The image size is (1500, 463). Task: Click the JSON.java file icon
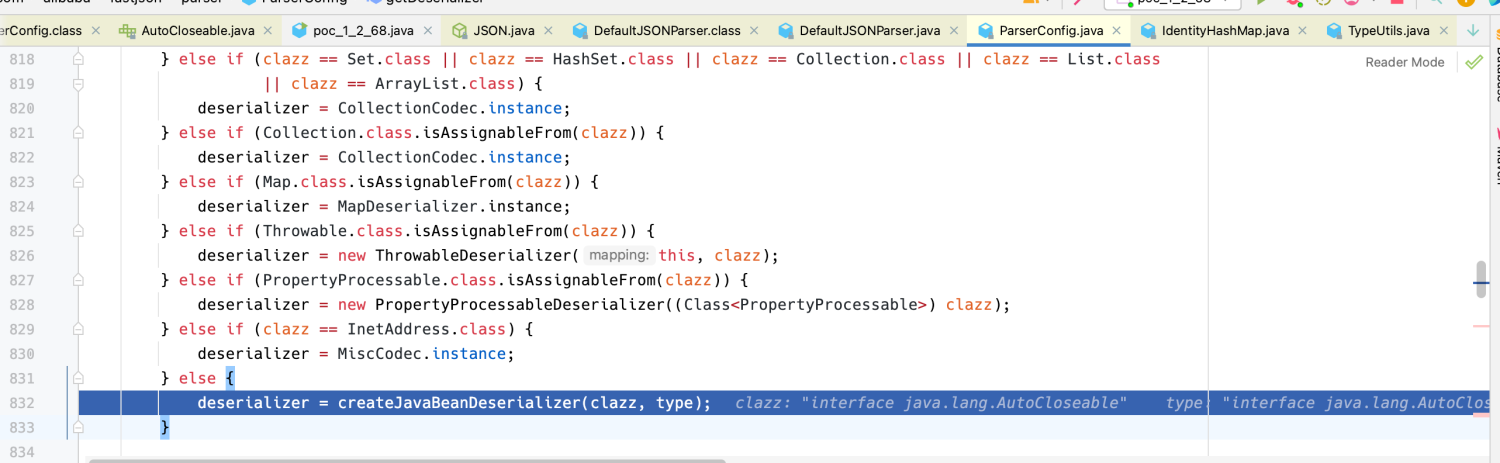pyautogui.click(x=460, y=31)
